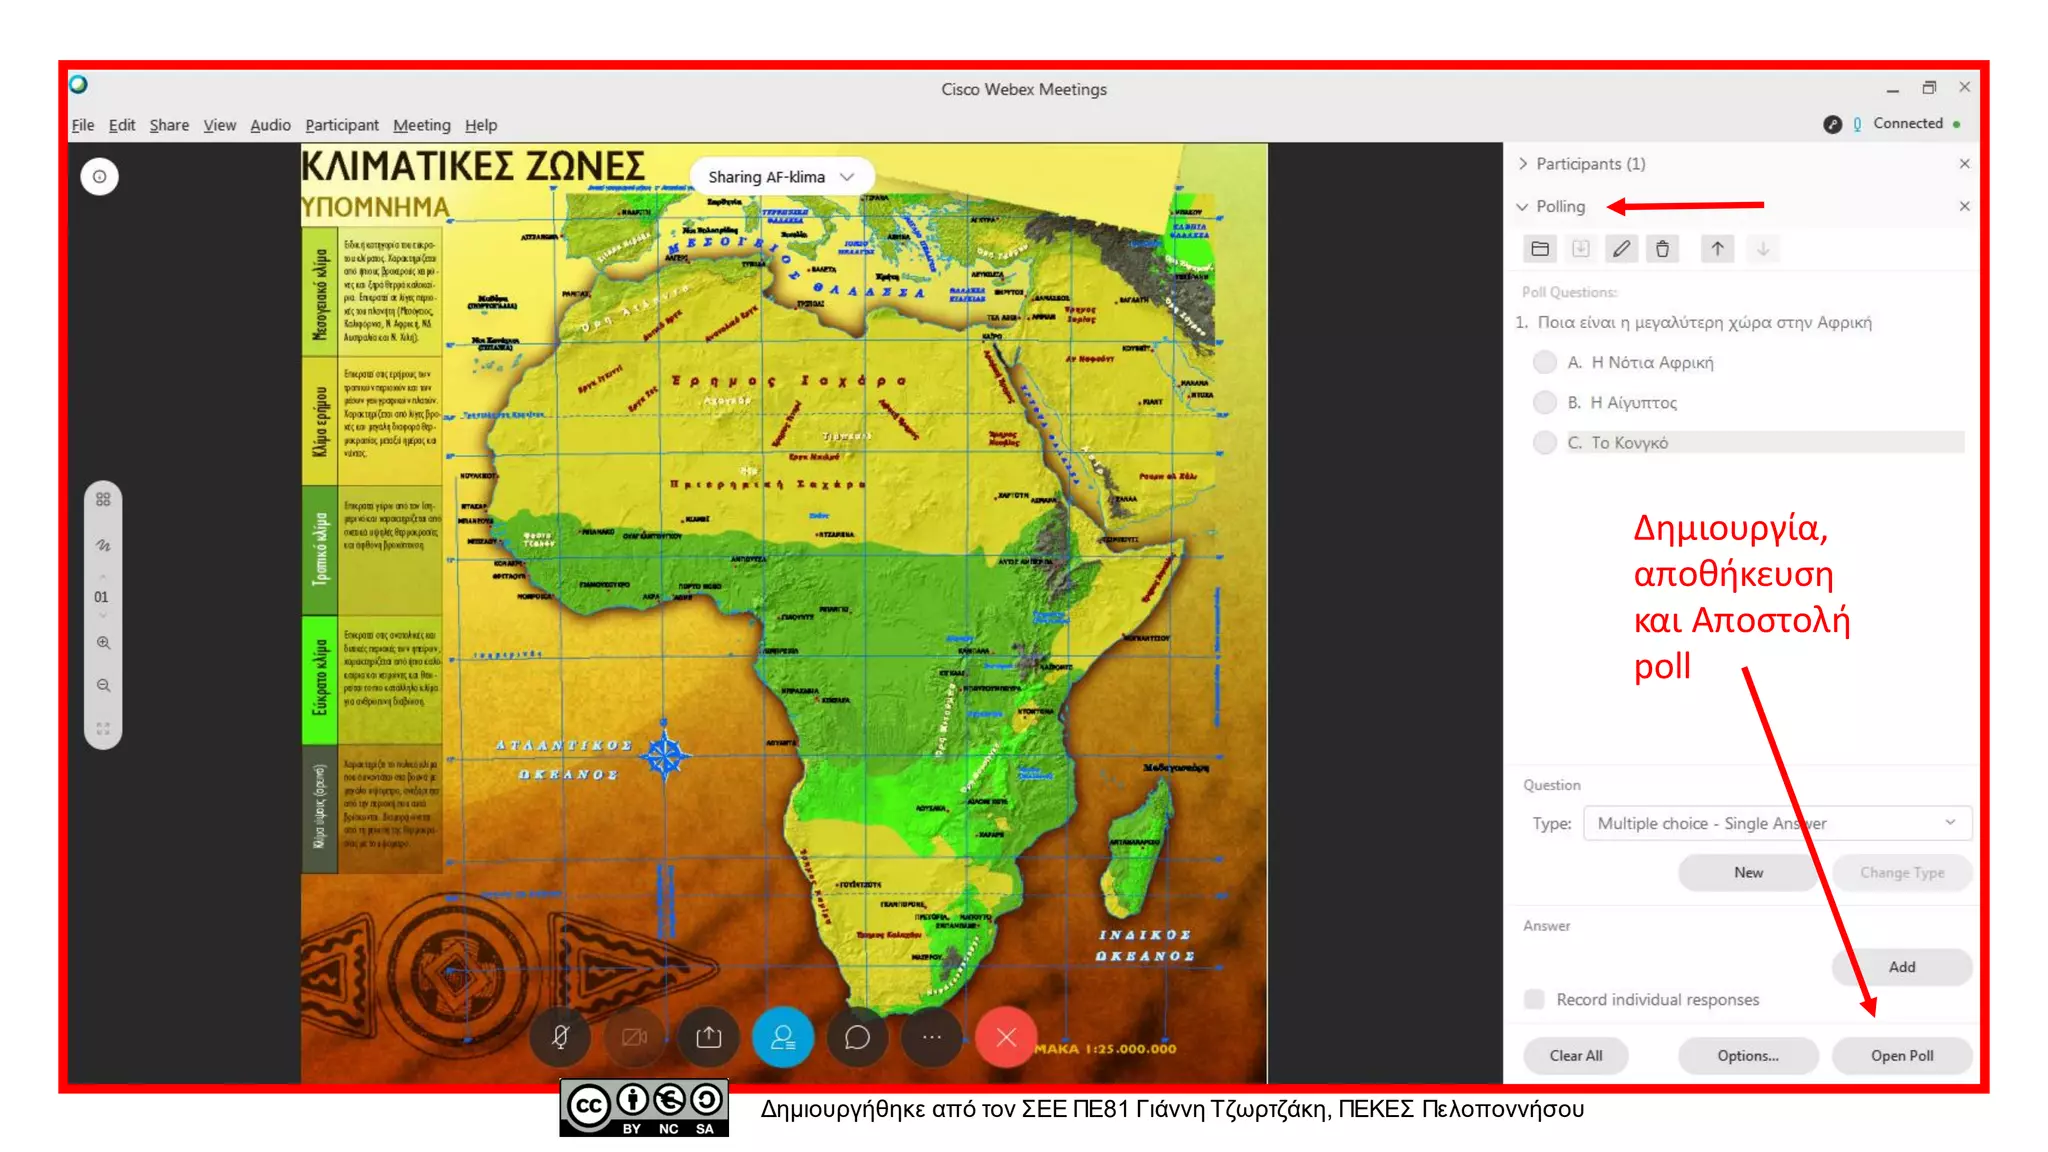Click the red end meeting button
Image resolution: width=2048 pixels, height=1152 pixels.
tap(1006, 1037)
